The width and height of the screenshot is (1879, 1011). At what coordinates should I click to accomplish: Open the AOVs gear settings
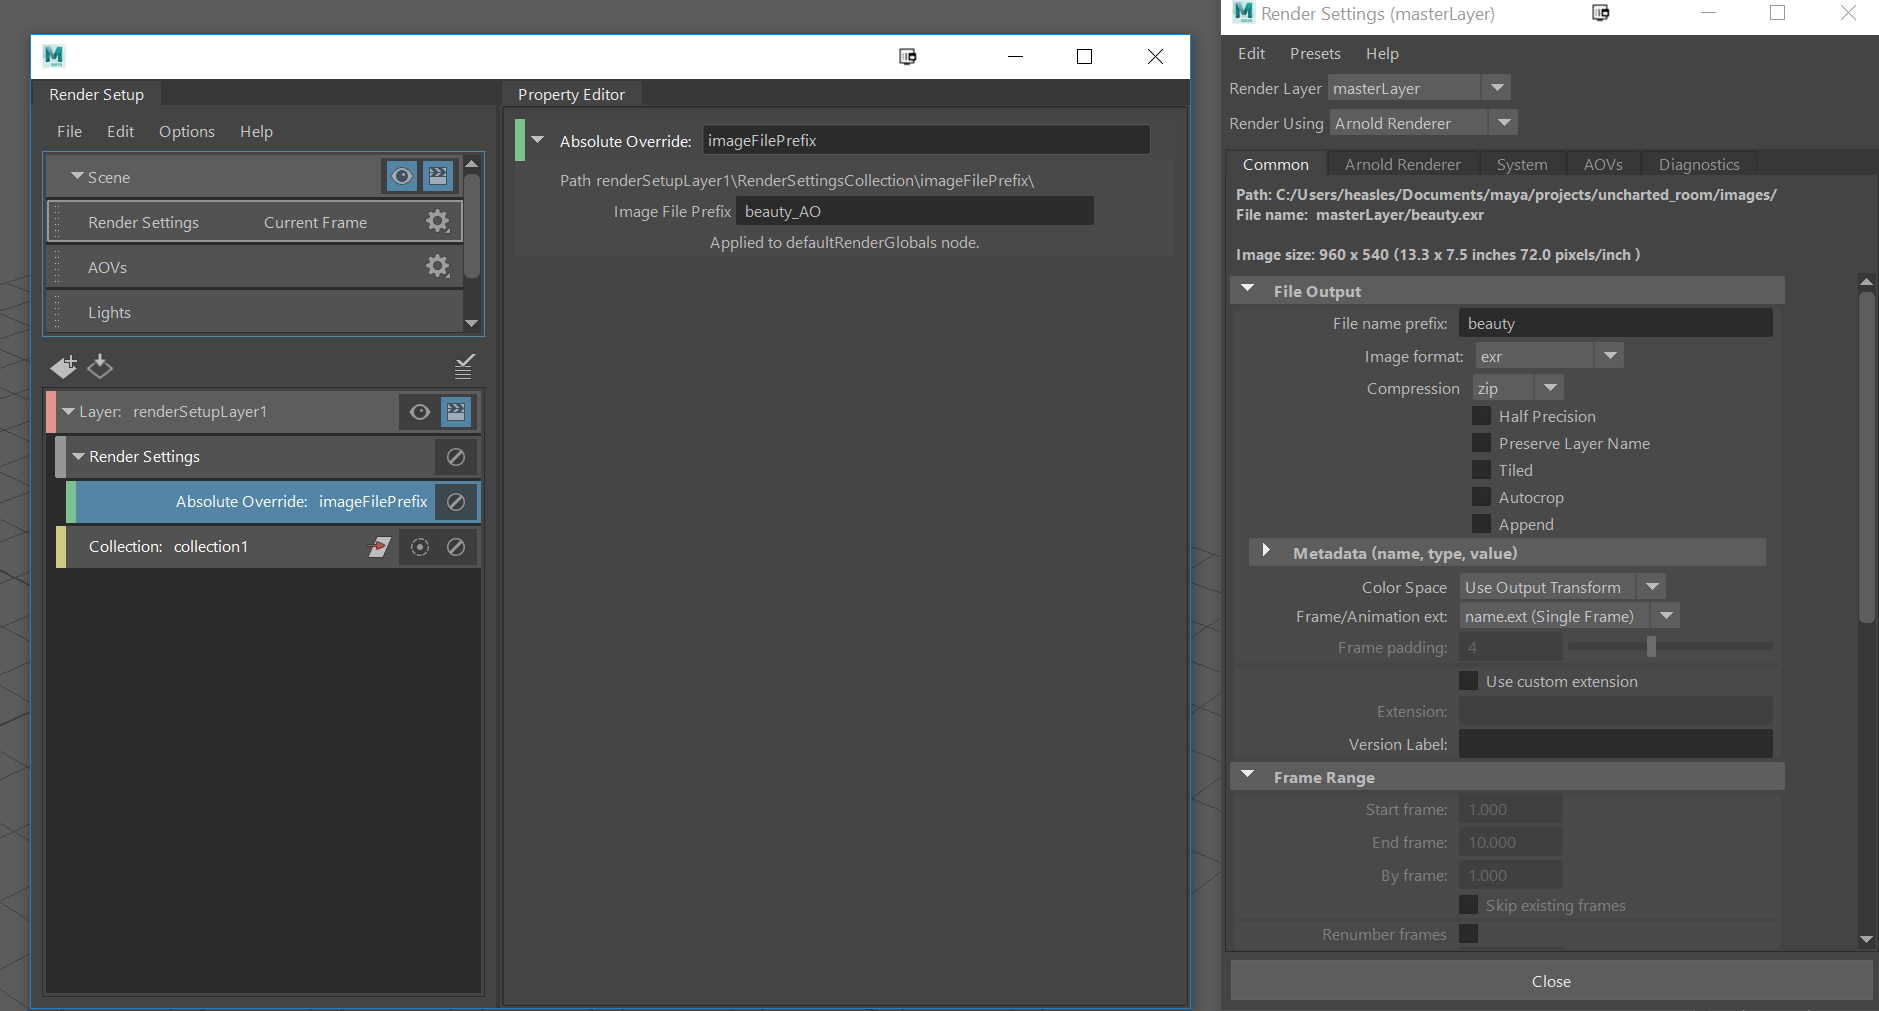[437, 266]
